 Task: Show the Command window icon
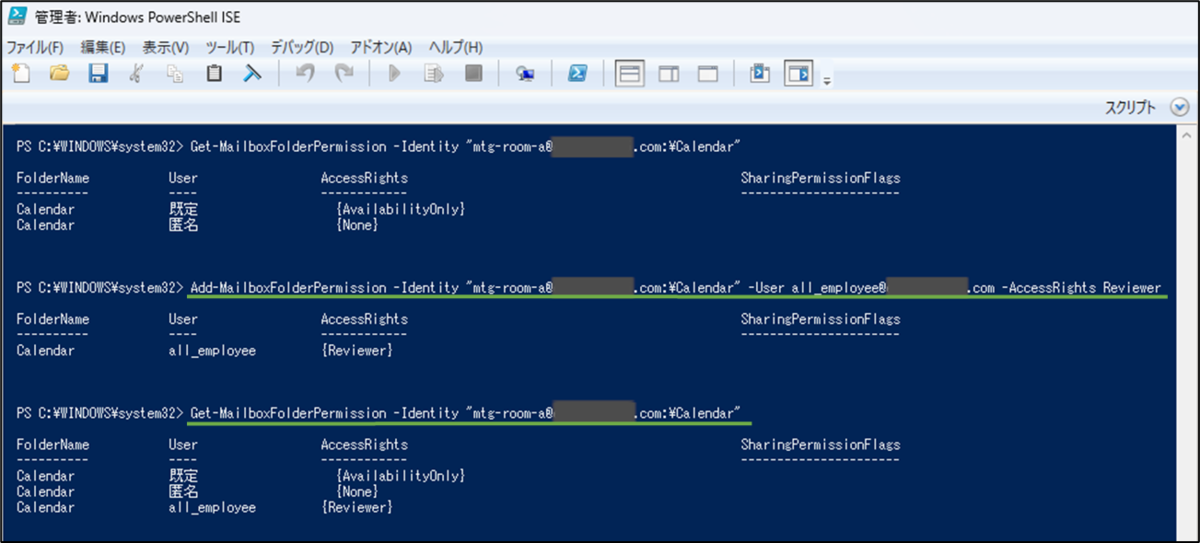point(760,73)
